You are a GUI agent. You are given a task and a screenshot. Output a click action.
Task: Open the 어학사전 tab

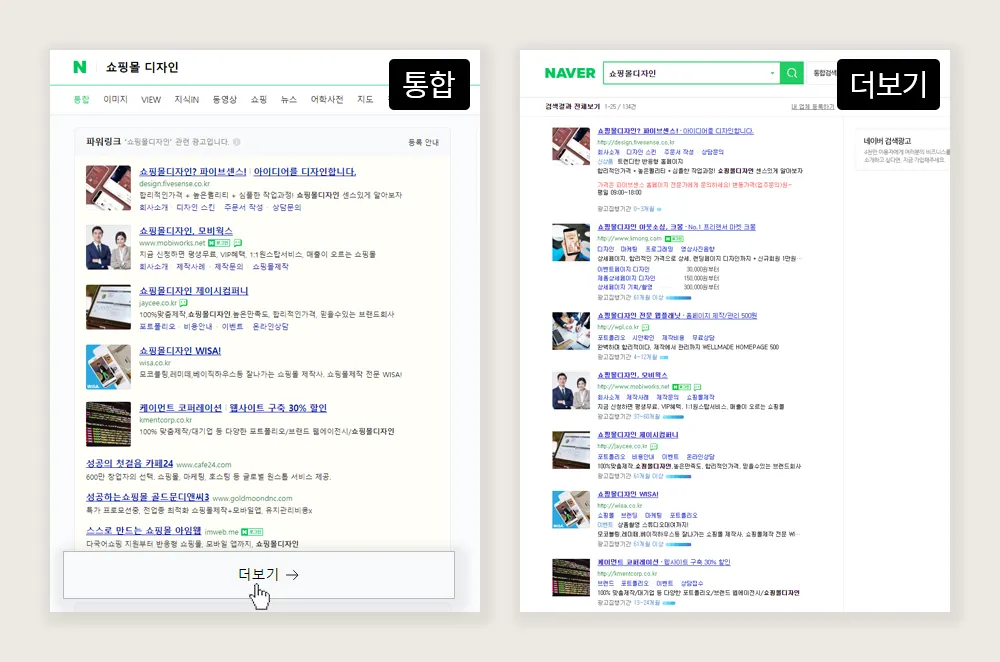pos(327,99)
